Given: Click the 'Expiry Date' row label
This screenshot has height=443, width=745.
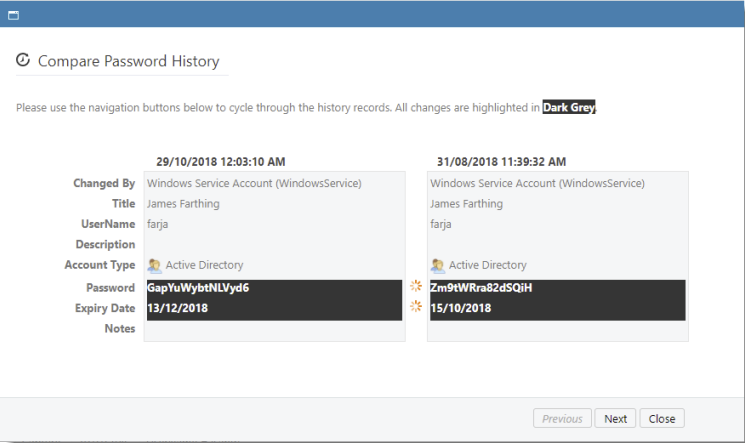Looking at the screenshot, I should 105,308.
